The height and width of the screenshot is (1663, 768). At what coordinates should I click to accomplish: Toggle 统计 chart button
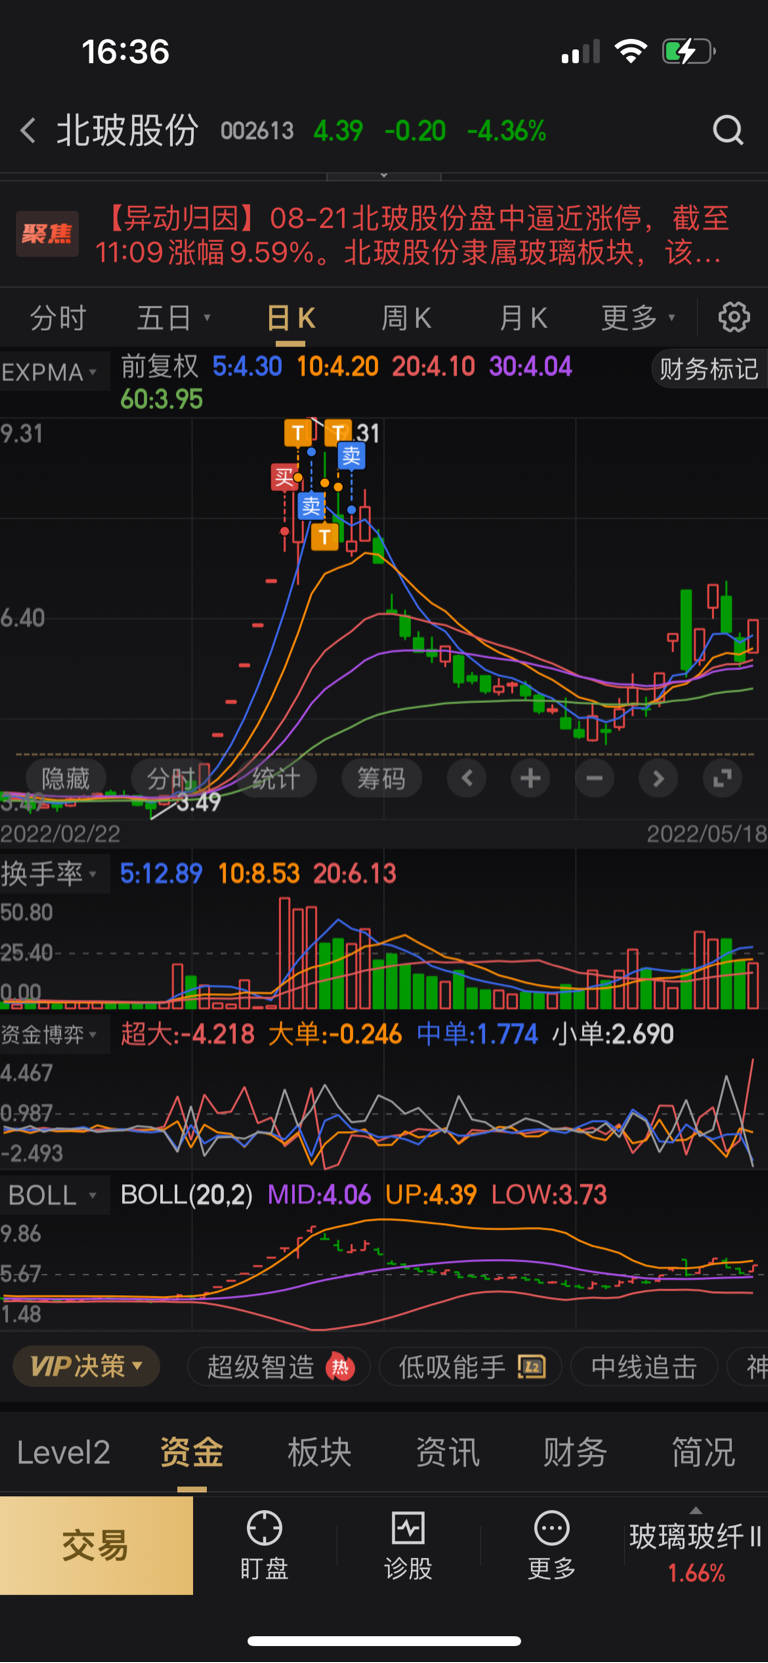(x=276, y=778)
